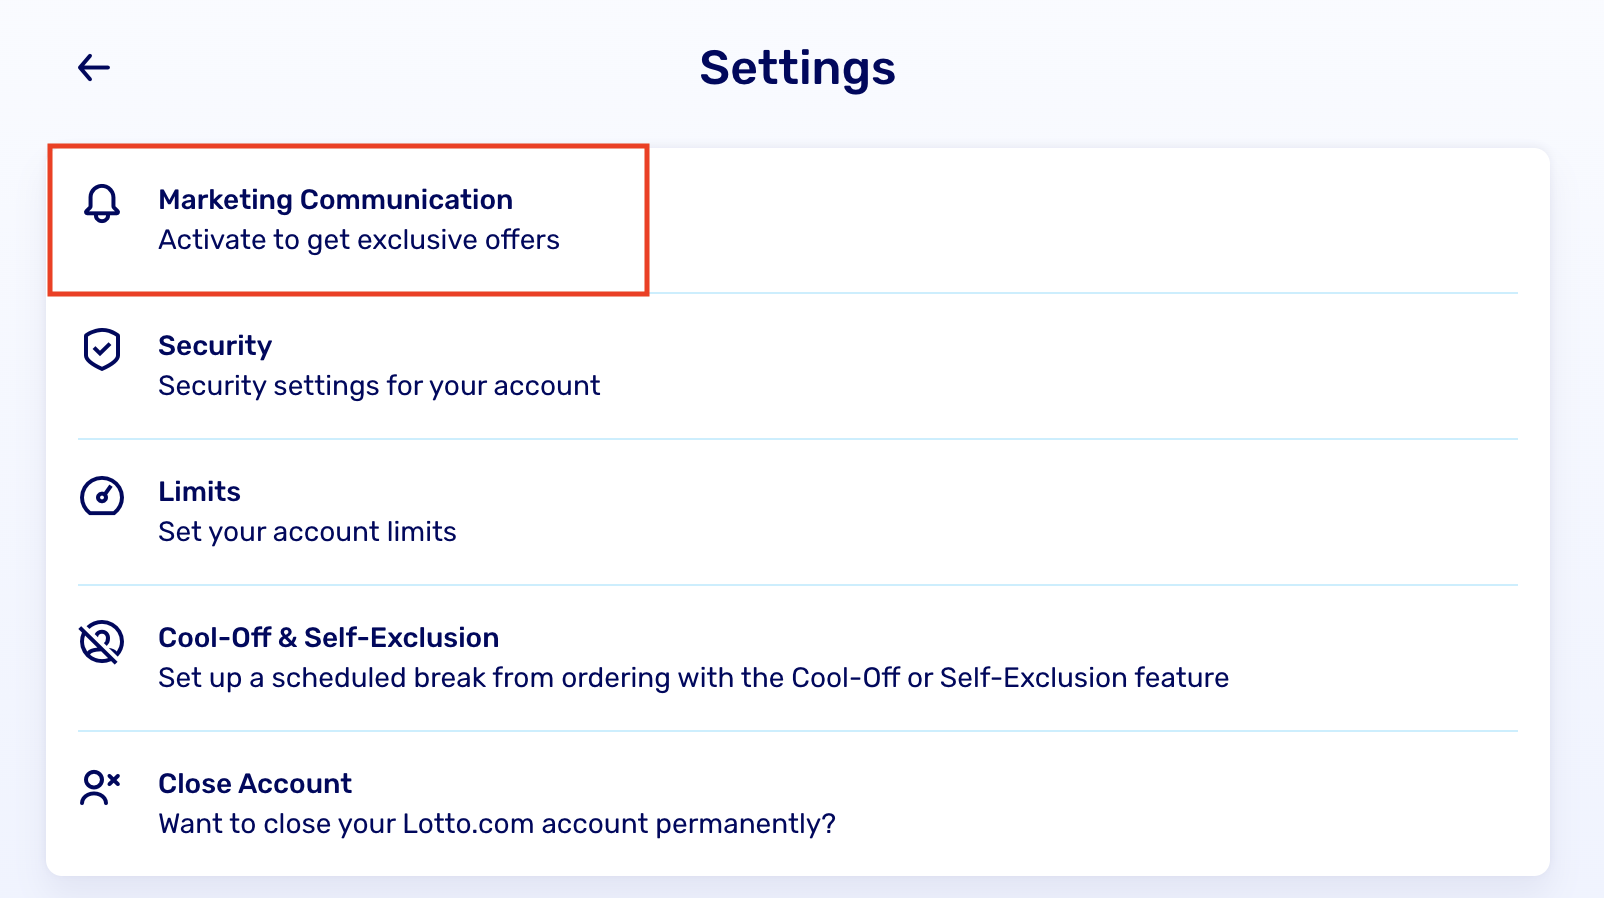Click empty area right of Security row
This screenshot has width=1604, height=898.
click(x=1060, y=366)
